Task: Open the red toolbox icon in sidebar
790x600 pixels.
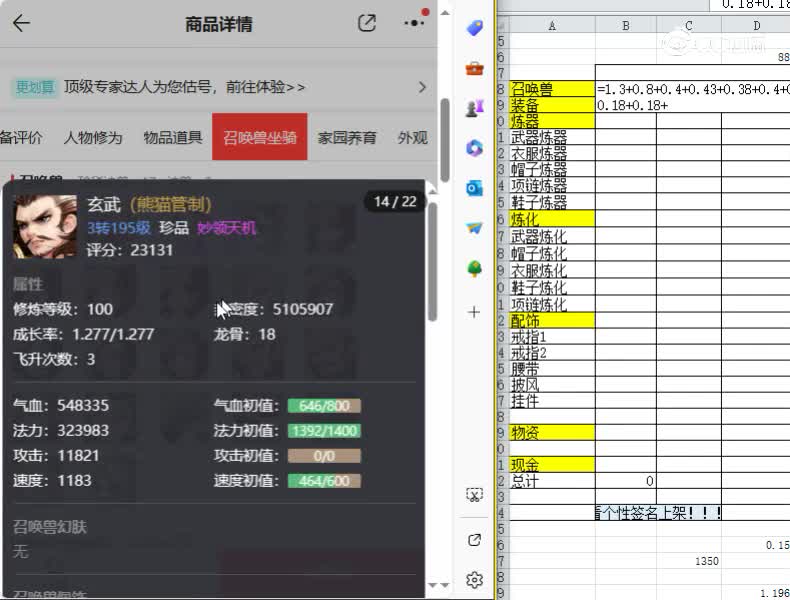Action: coord(474,68)
